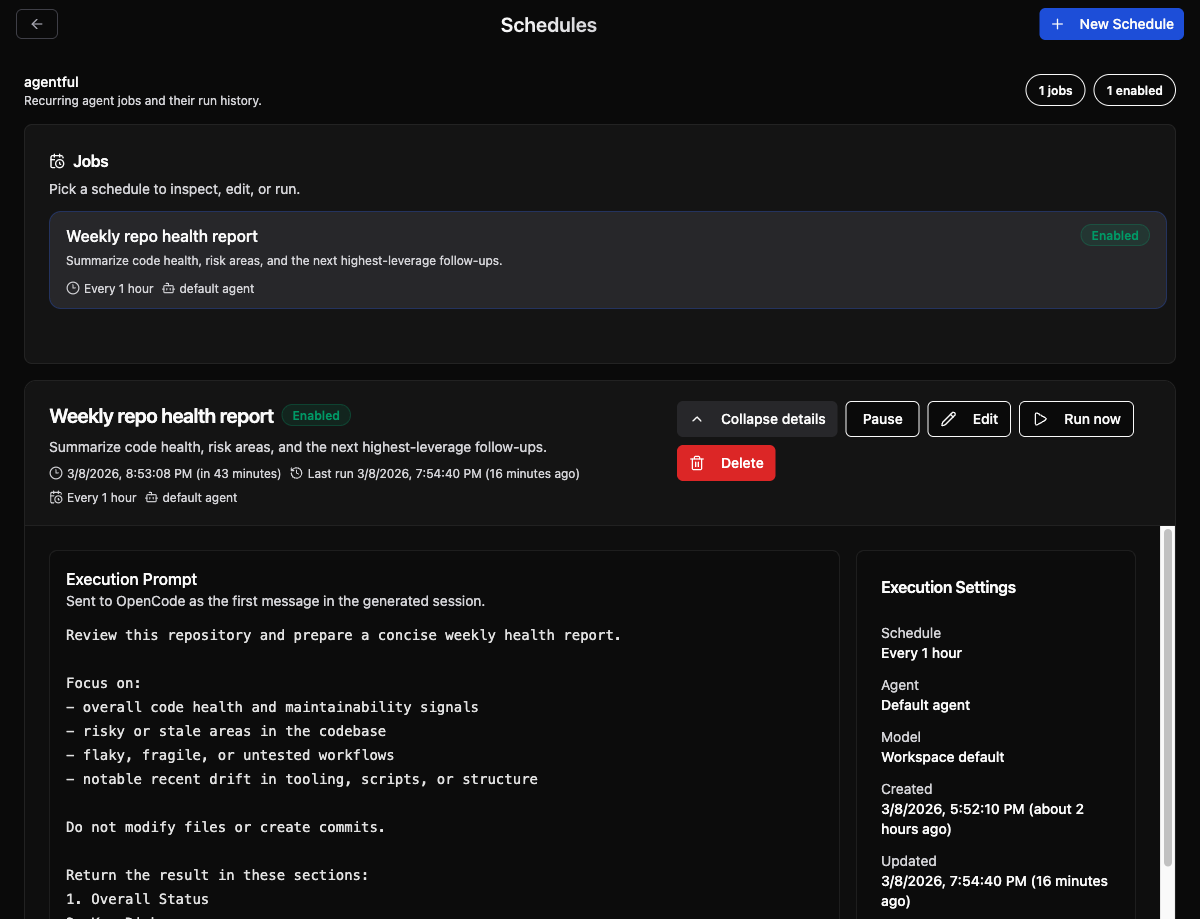Create a New Schedule
Image resolution: width=1200 pixels, height=919 pixels.
[x=1111, y=24]
